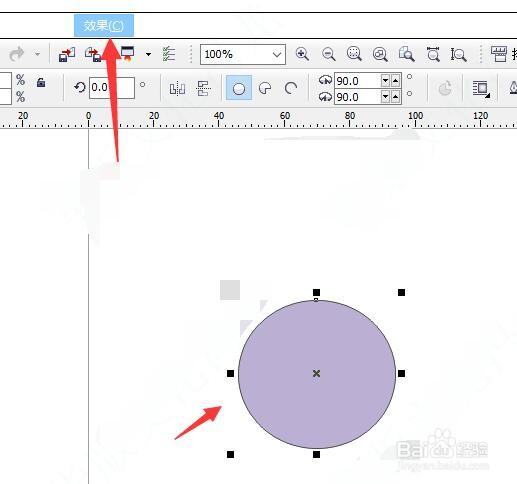Click the bottom-center selection handle
The width and height of the screenshot is (517, 484).
(316, 454)
